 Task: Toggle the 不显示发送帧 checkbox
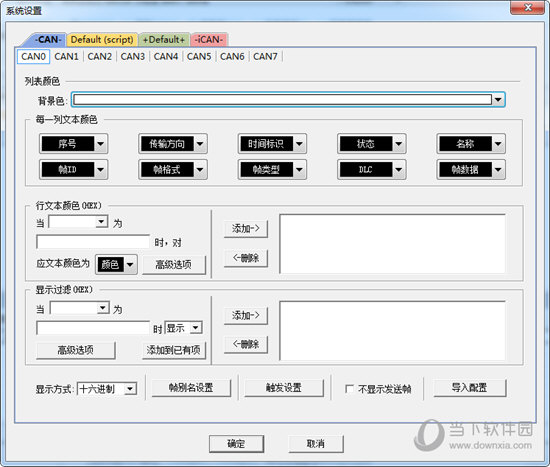click(349, 389)
